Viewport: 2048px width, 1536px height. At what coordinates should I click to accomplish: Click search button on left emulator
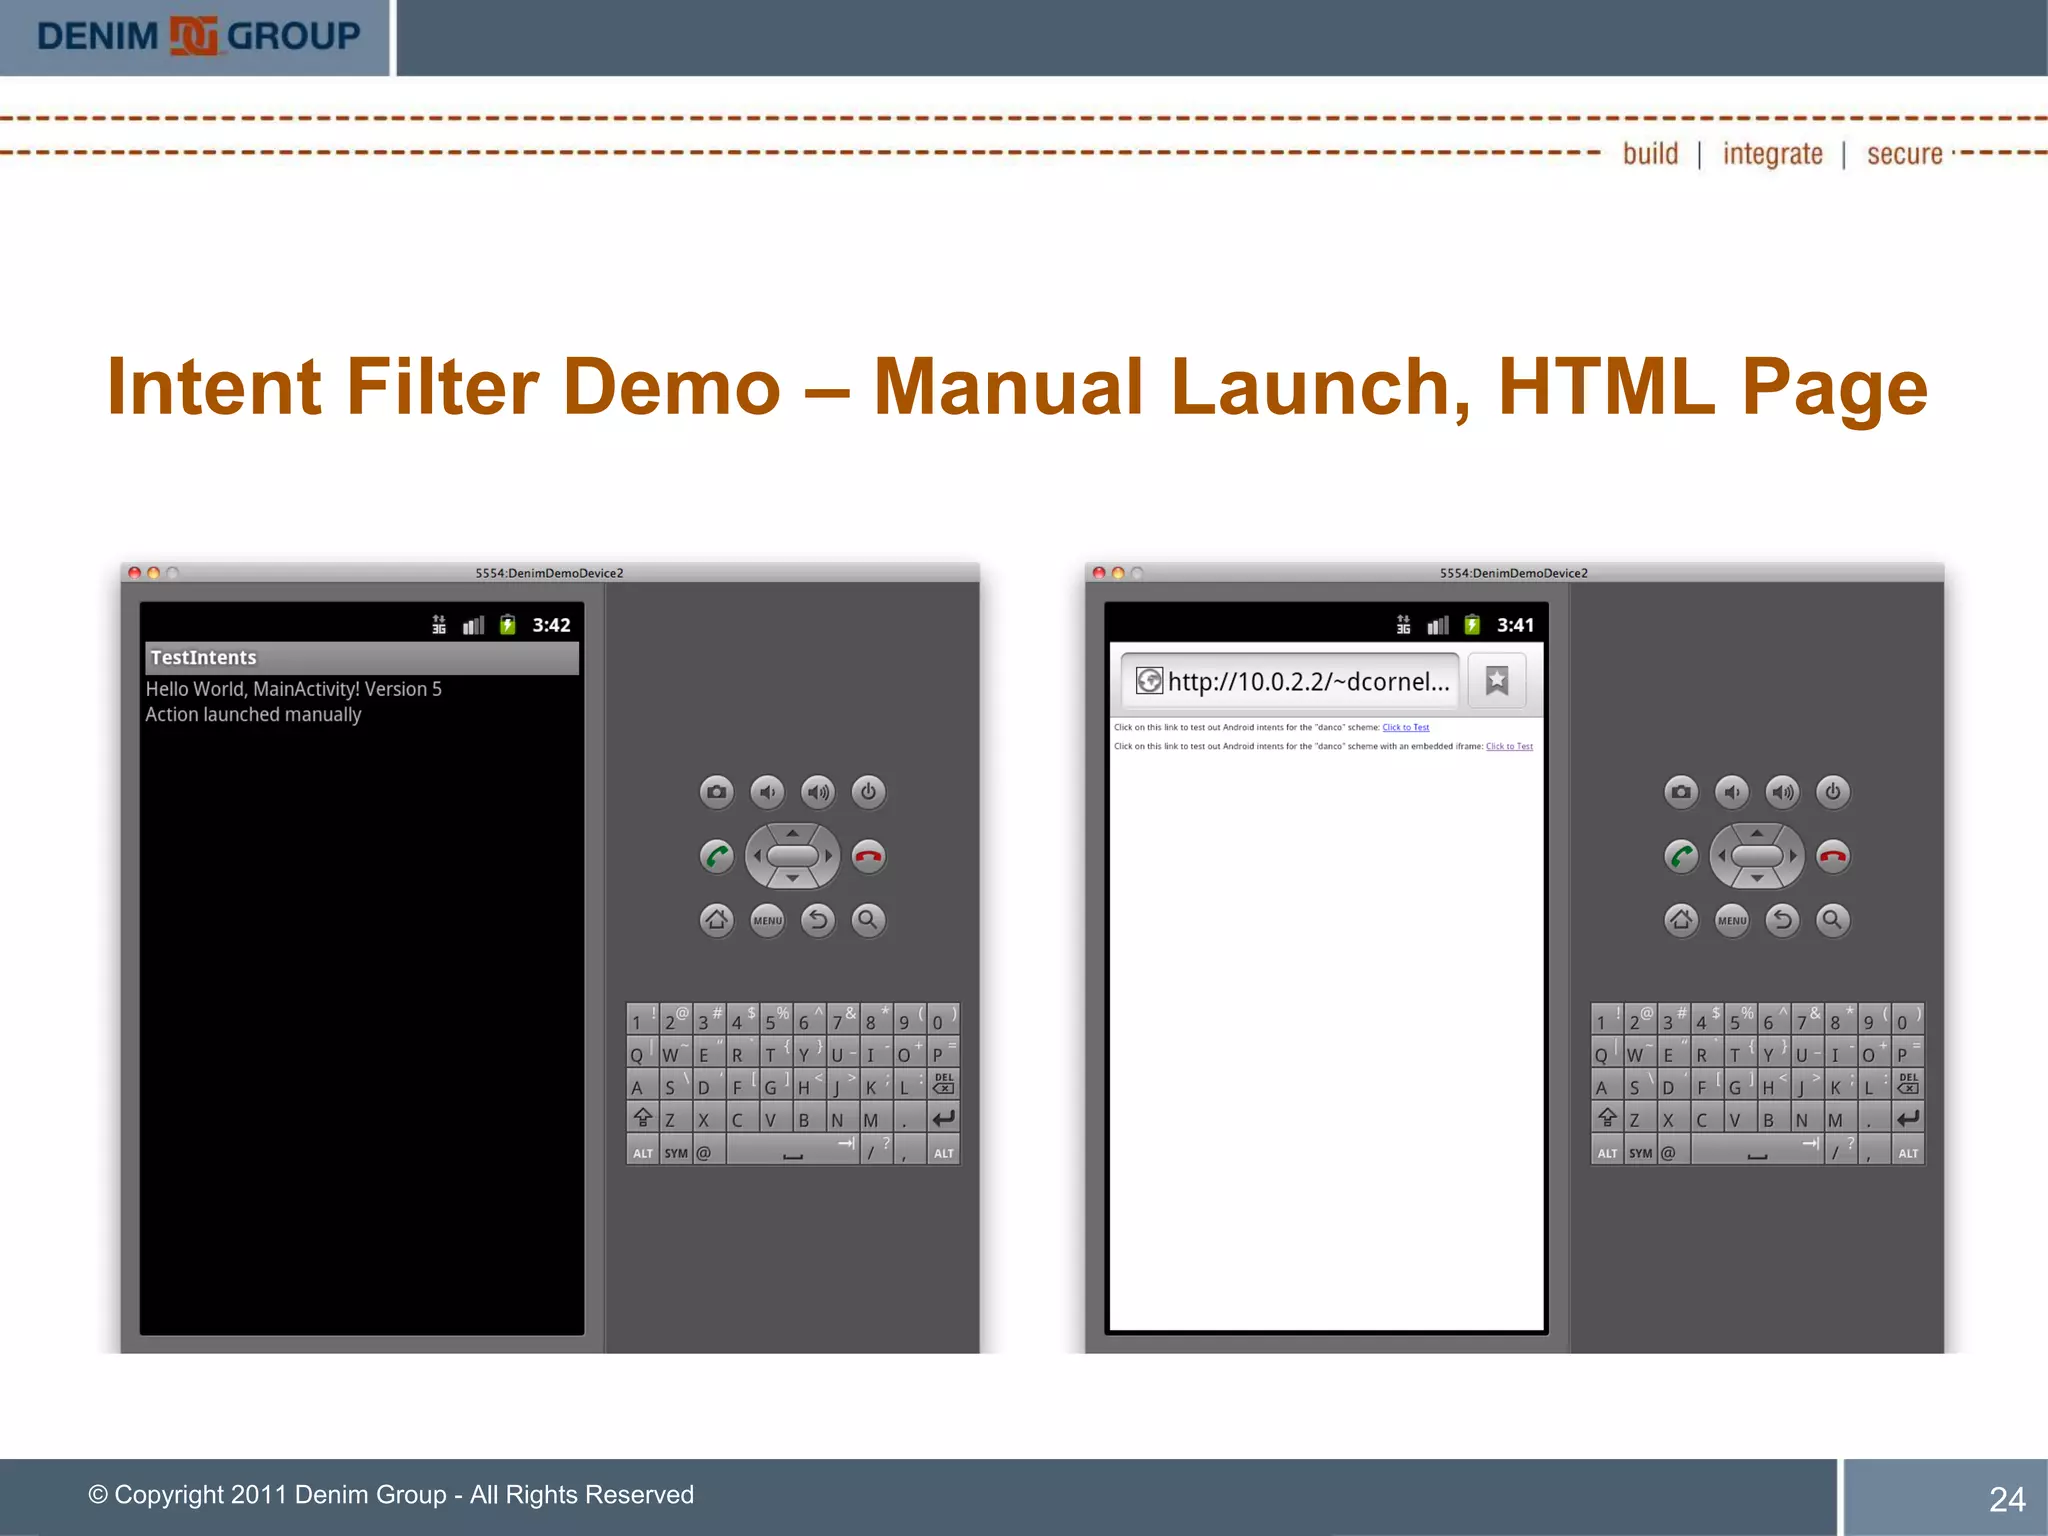868,920
